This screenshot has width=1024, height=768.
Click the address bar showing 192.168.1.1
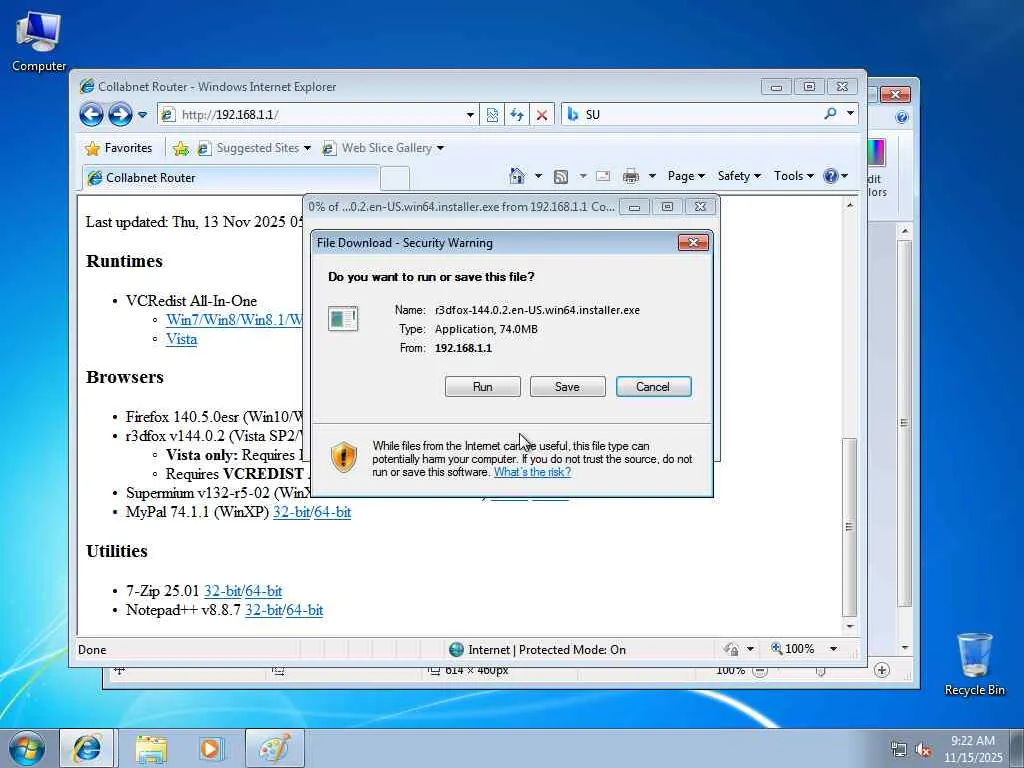click(317, 115)
